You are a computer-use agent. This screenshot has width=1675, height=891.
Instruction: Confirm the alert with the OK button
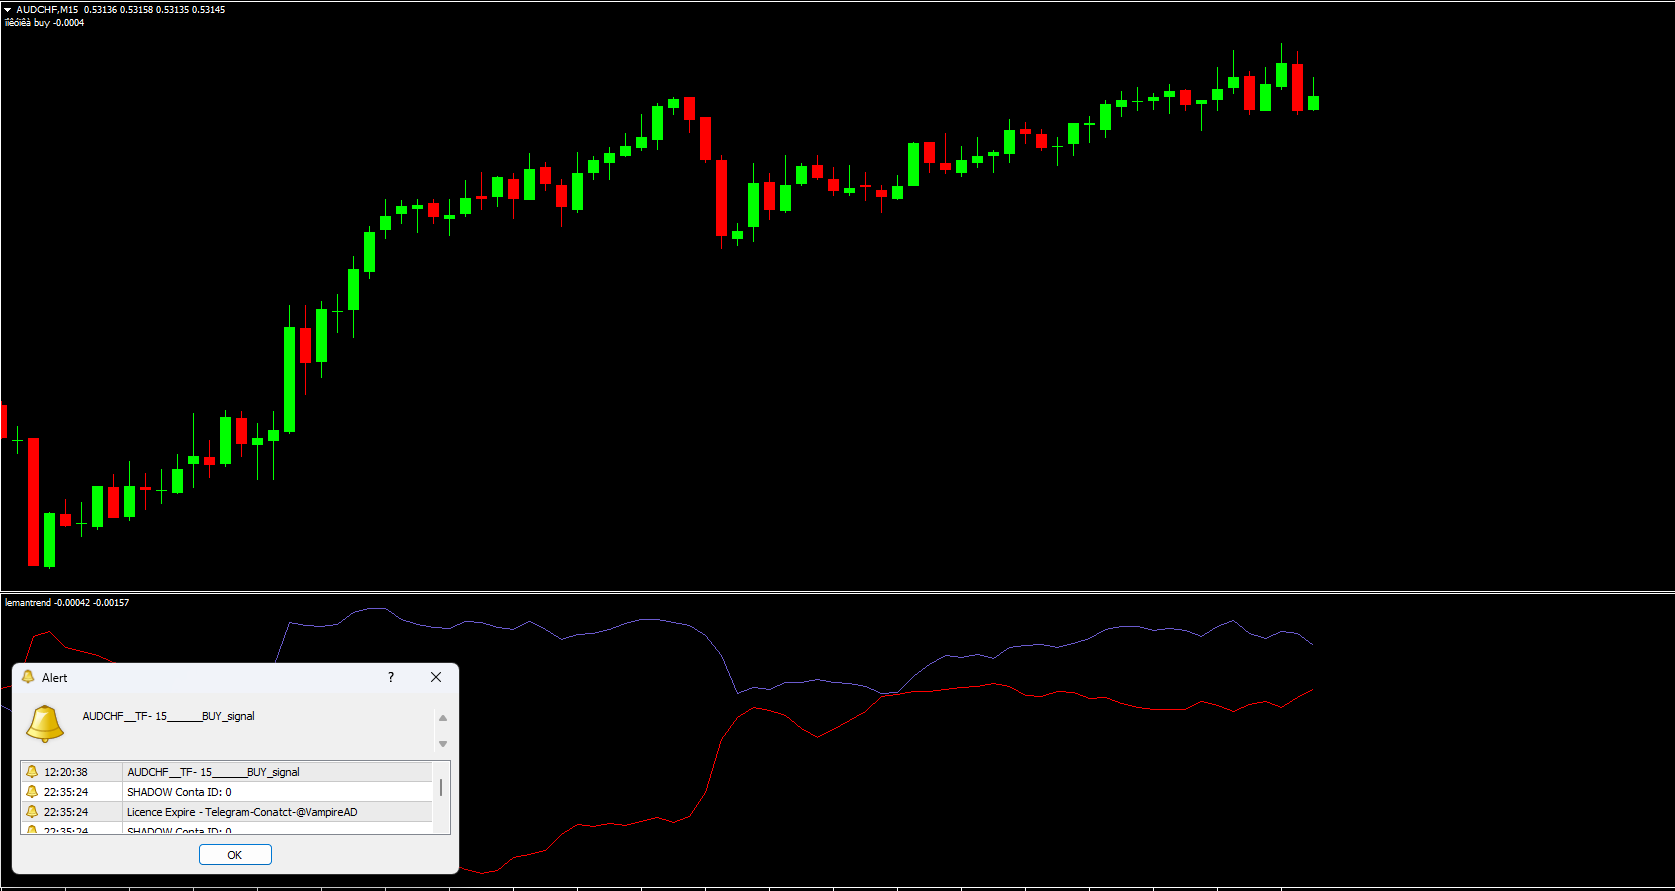pyautogui.click(x=235, y=855)
